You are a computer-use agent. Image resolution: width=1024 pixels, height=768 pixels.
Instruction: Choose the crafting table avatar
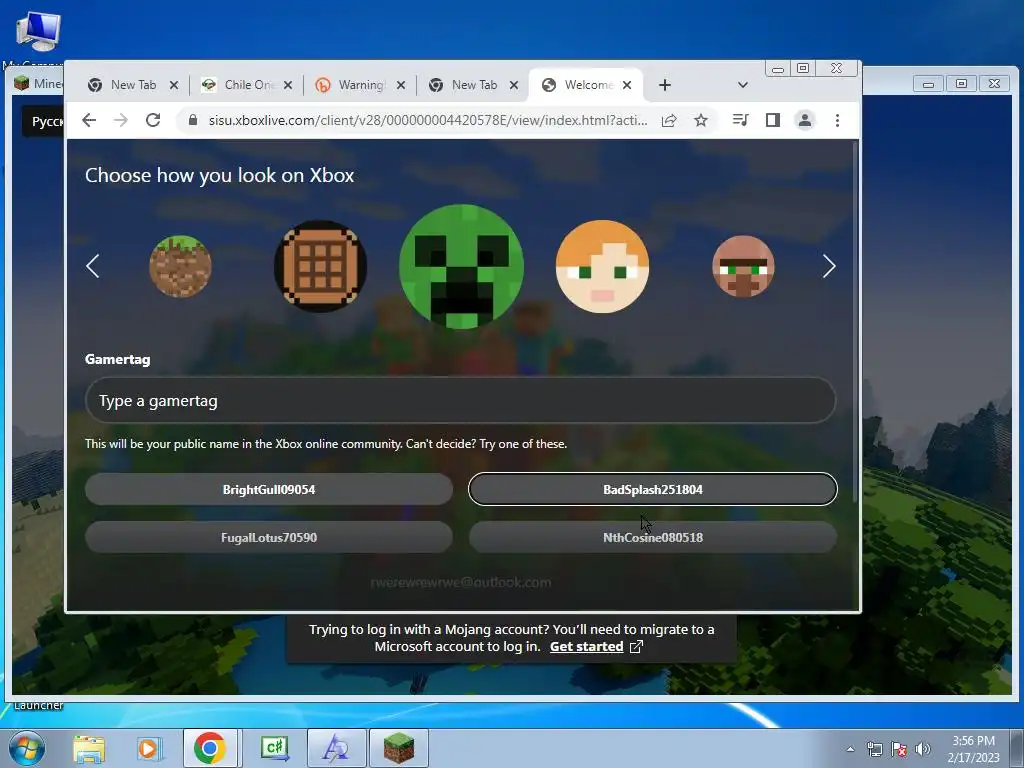point(320,266)
